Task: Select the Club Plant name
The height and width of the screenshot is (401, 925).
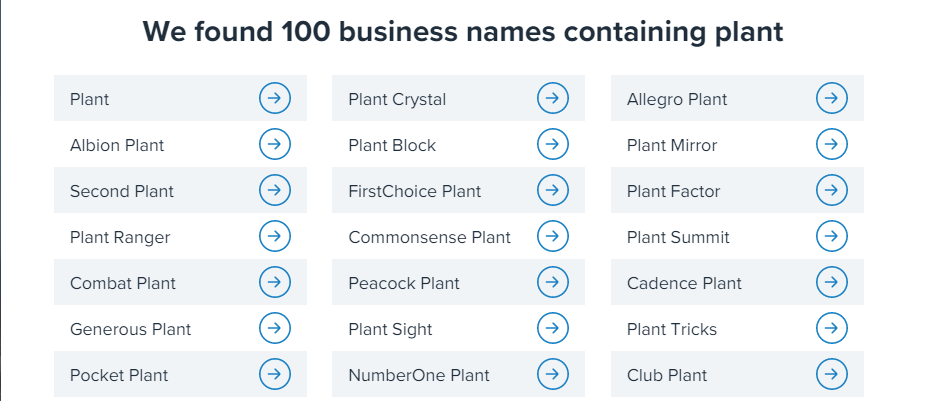Action: (667, 375)
